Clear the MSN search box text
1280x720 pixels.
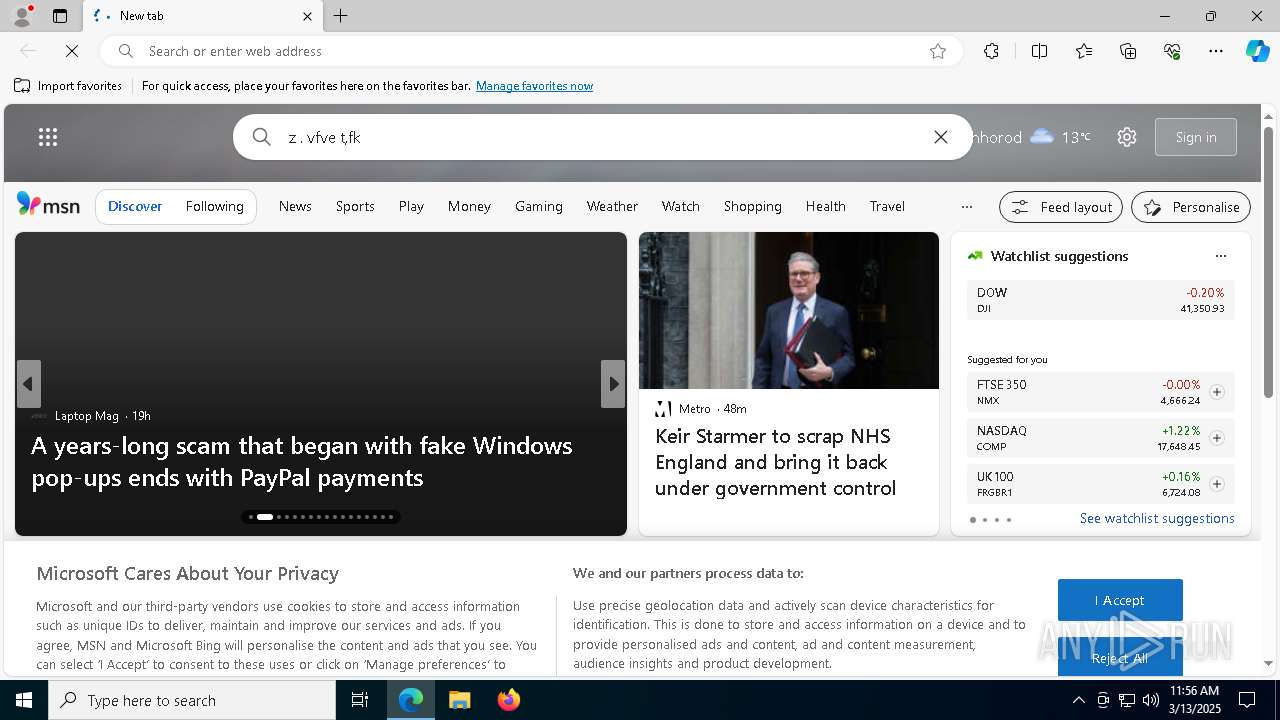(941, 137)
